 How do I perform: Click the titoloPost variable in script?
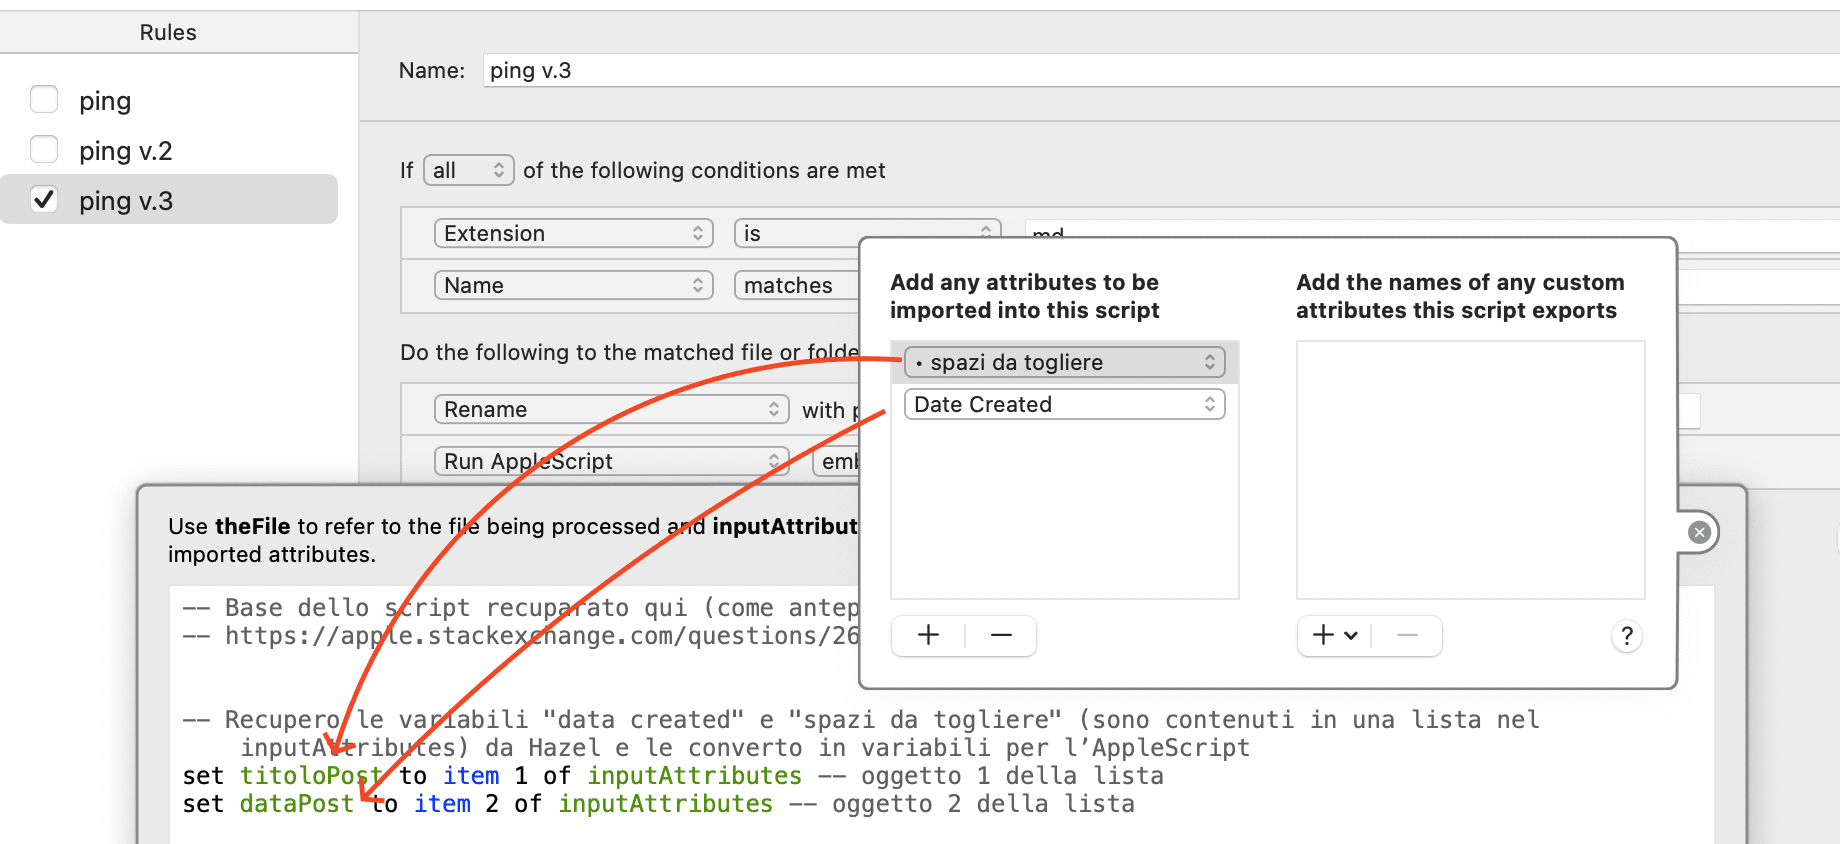(x=311, y=776)
